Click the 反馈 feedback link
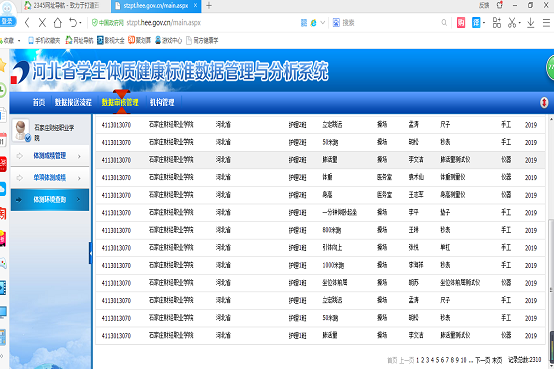Image resolution: width=554 pixels, height=369 pixels. (x=484, y=5)
